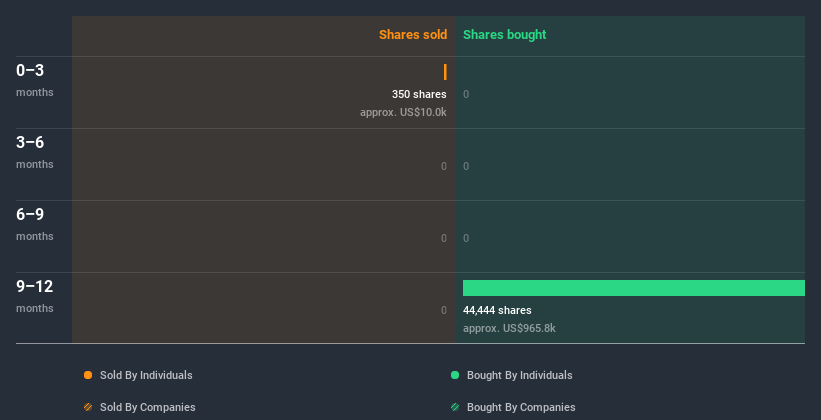Click the orange Sold By Individuals legend dot

88,375
